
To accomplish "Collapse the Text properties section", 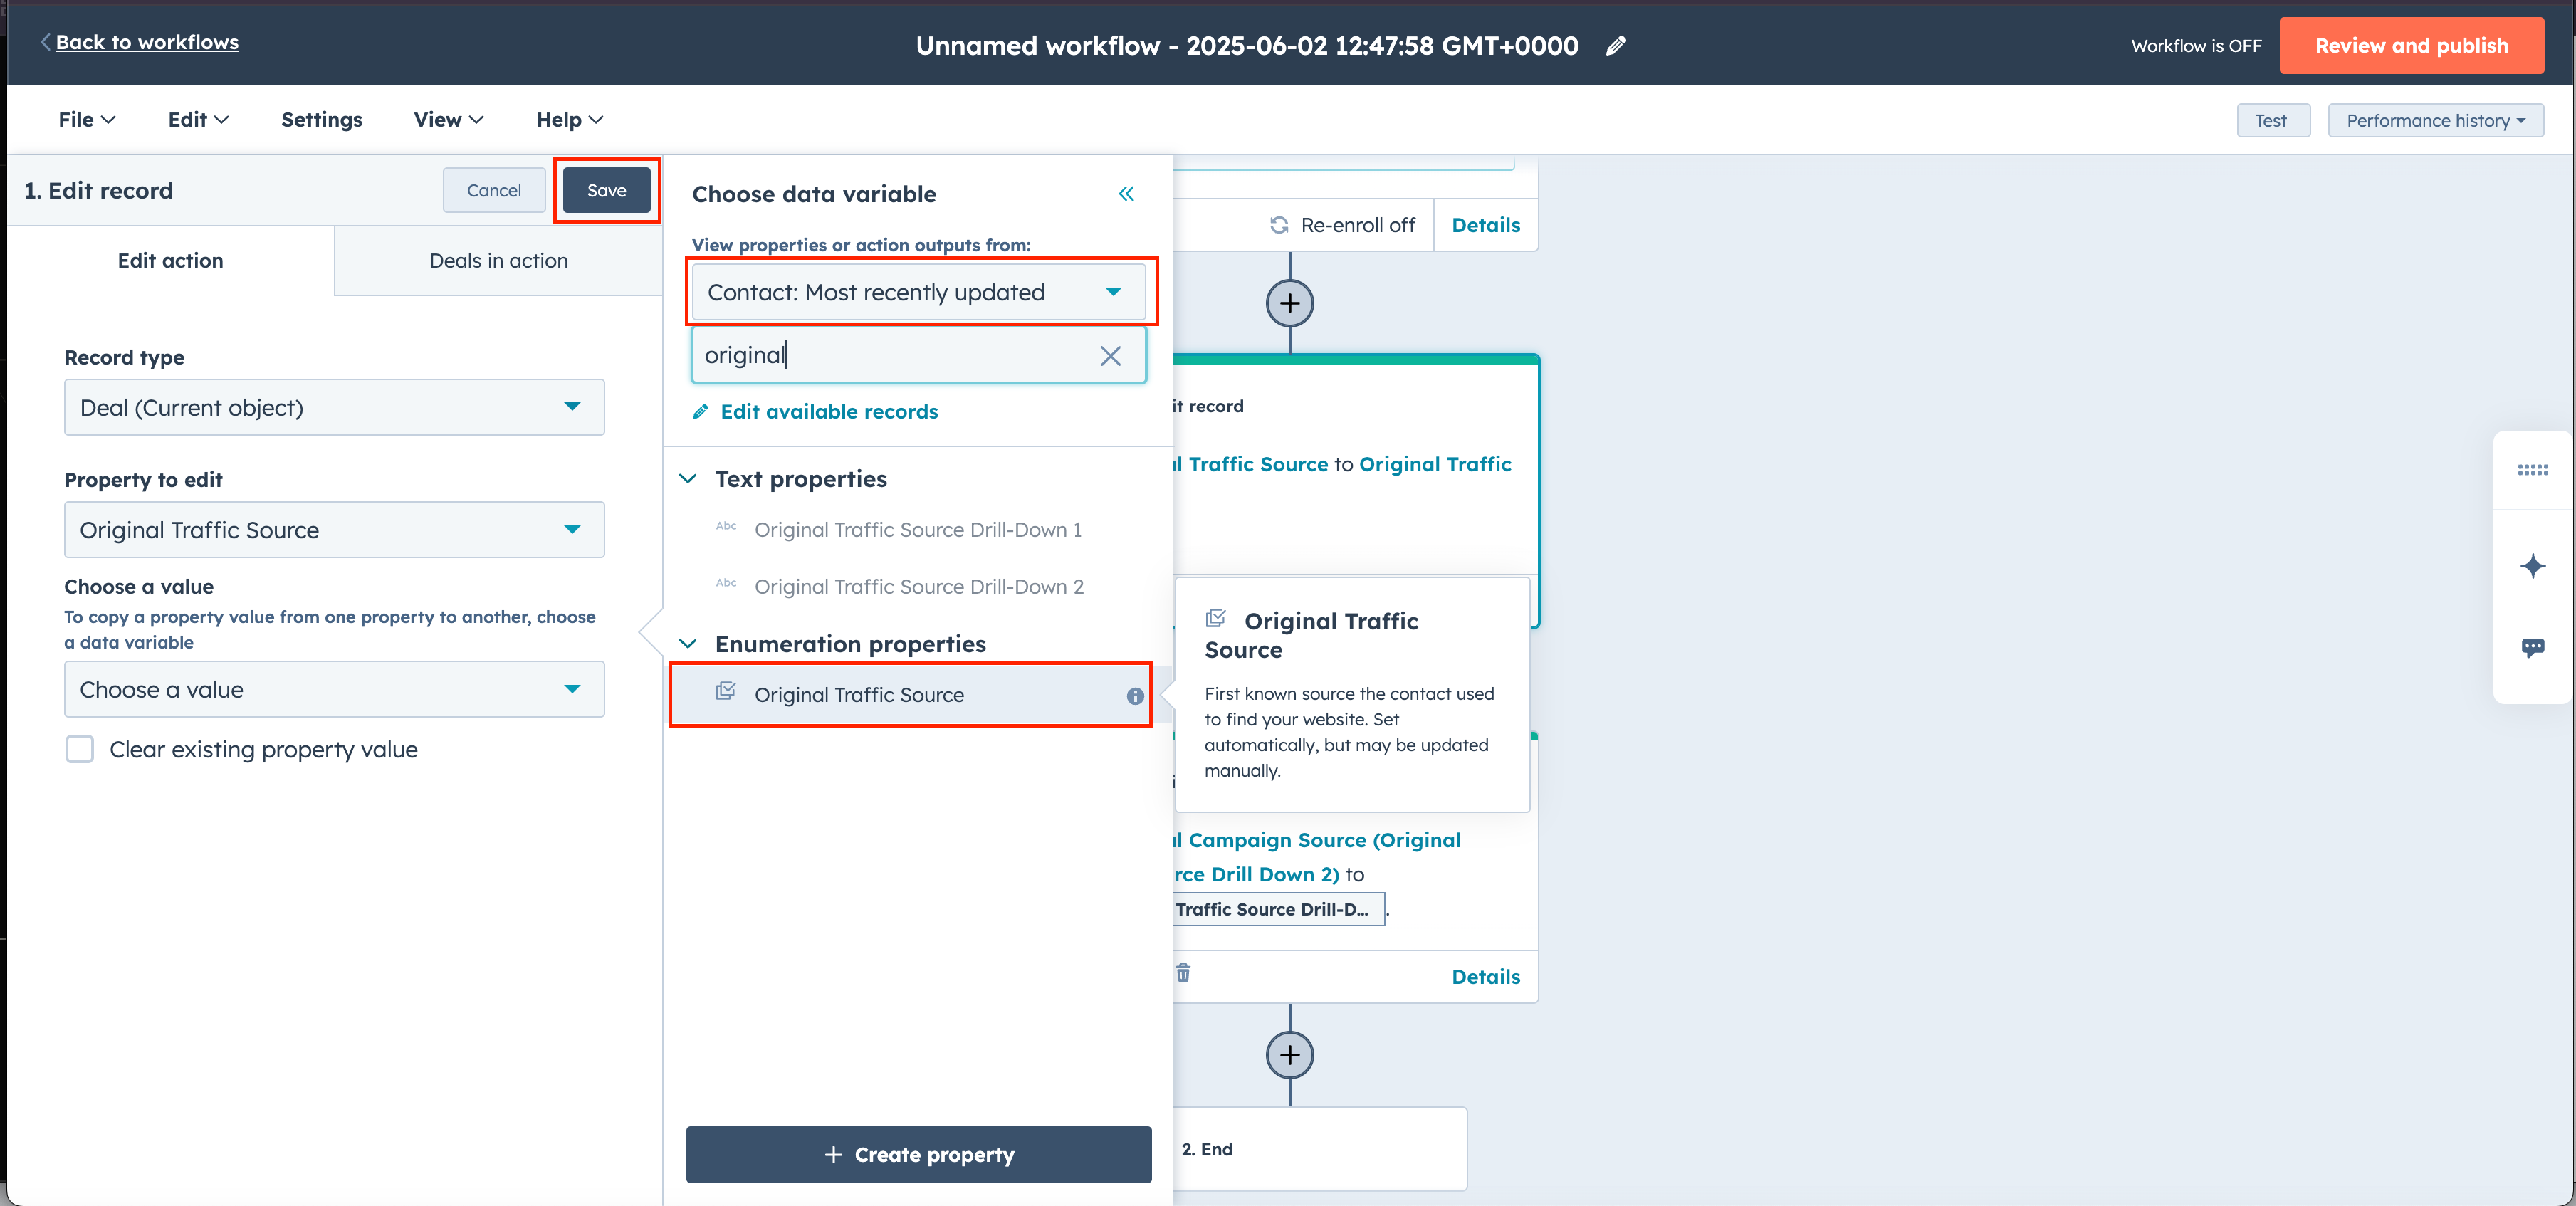I will tap(688, 479).
